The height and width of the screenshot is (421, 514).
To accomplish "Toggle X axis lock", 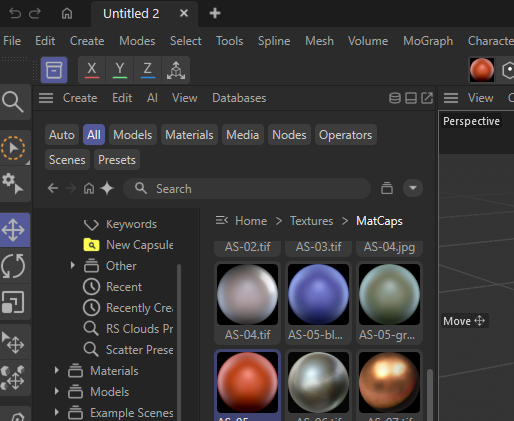I will click(x=92, y=70).
